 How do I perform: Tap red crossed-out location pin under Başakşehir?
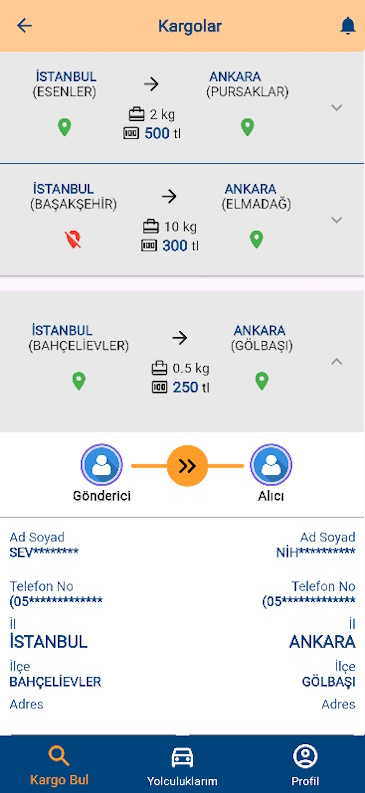coord(73,239)
